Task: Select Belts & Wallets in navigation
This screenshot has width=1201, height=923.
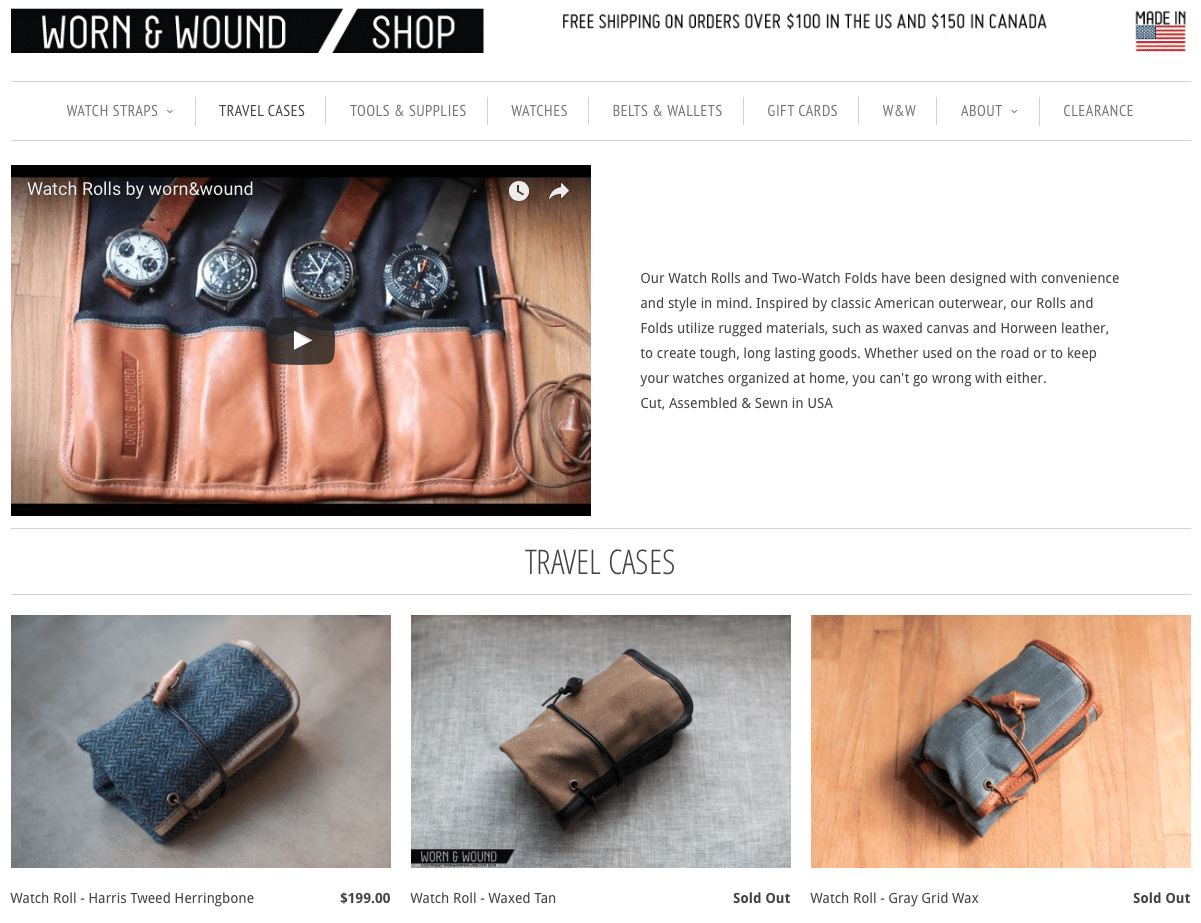Action: click(667, 111)
